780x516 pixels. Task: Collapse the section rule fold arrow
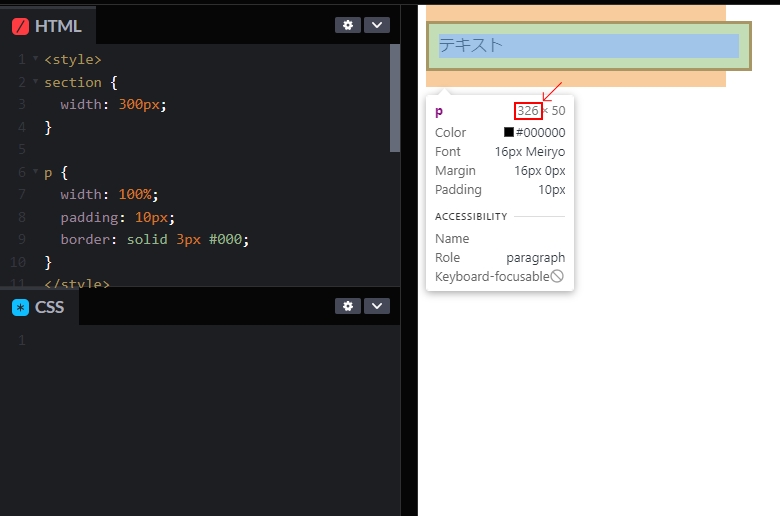click(35, 81)
